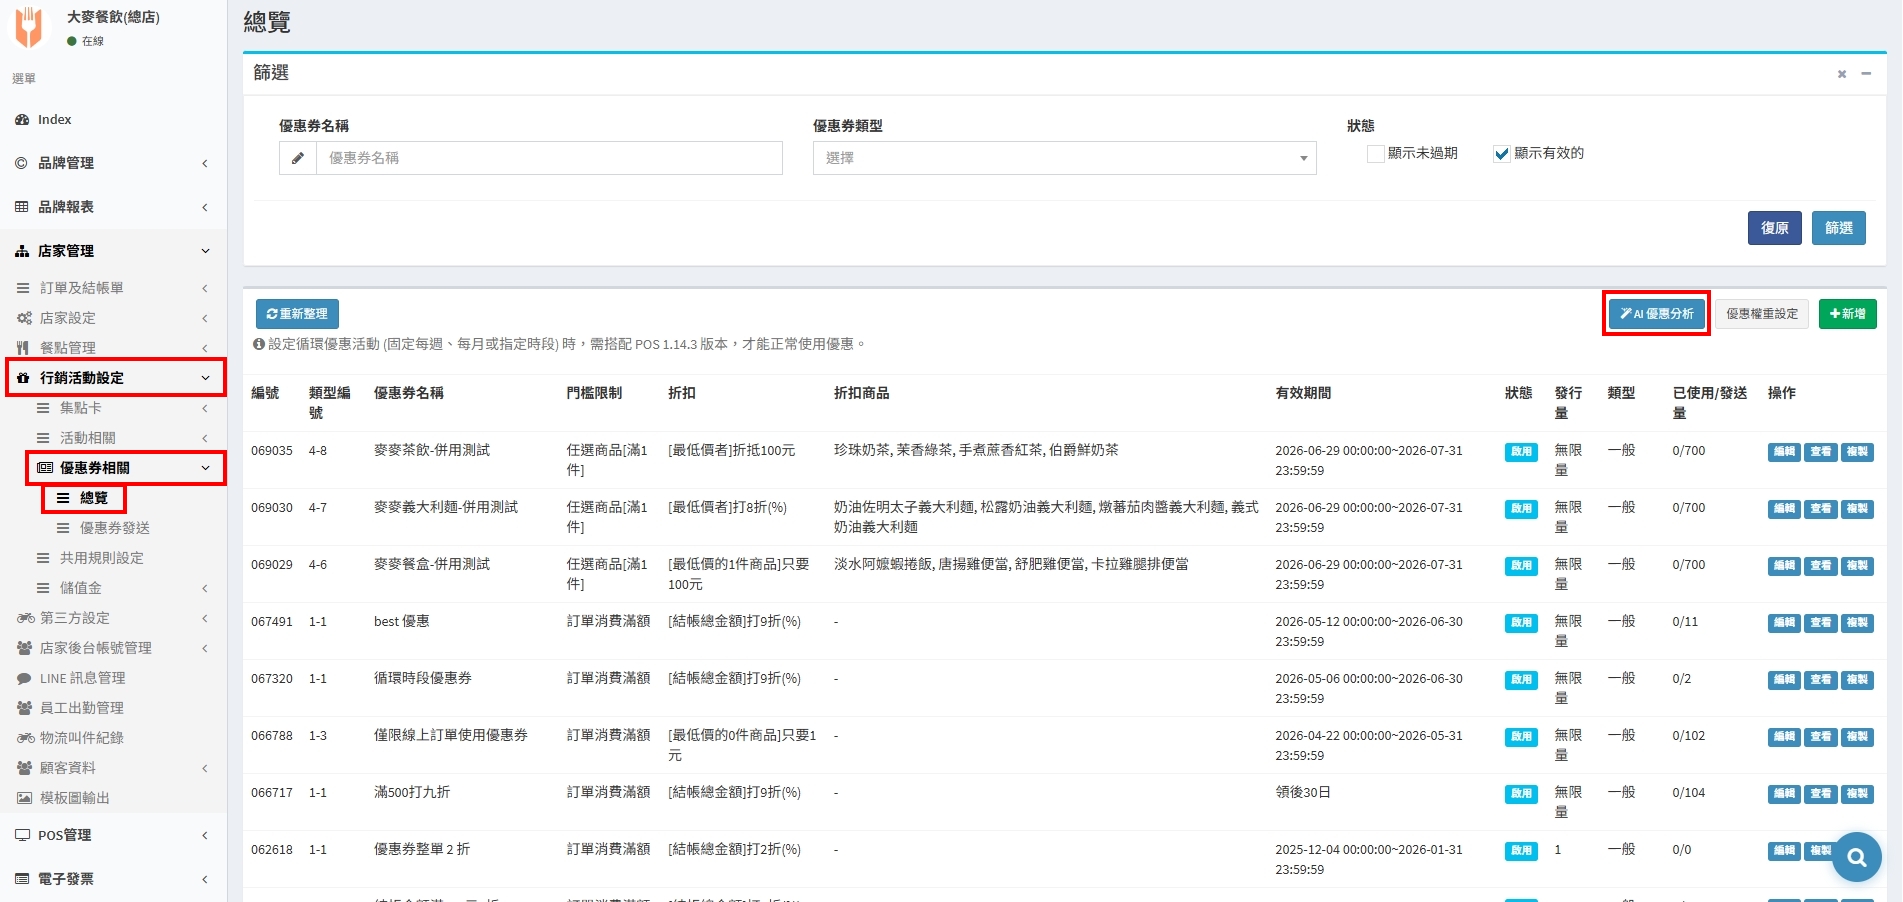Open the 物流叫件紀錄 menu item
This screenshot has width=1903, height=902.
point(82,738)
